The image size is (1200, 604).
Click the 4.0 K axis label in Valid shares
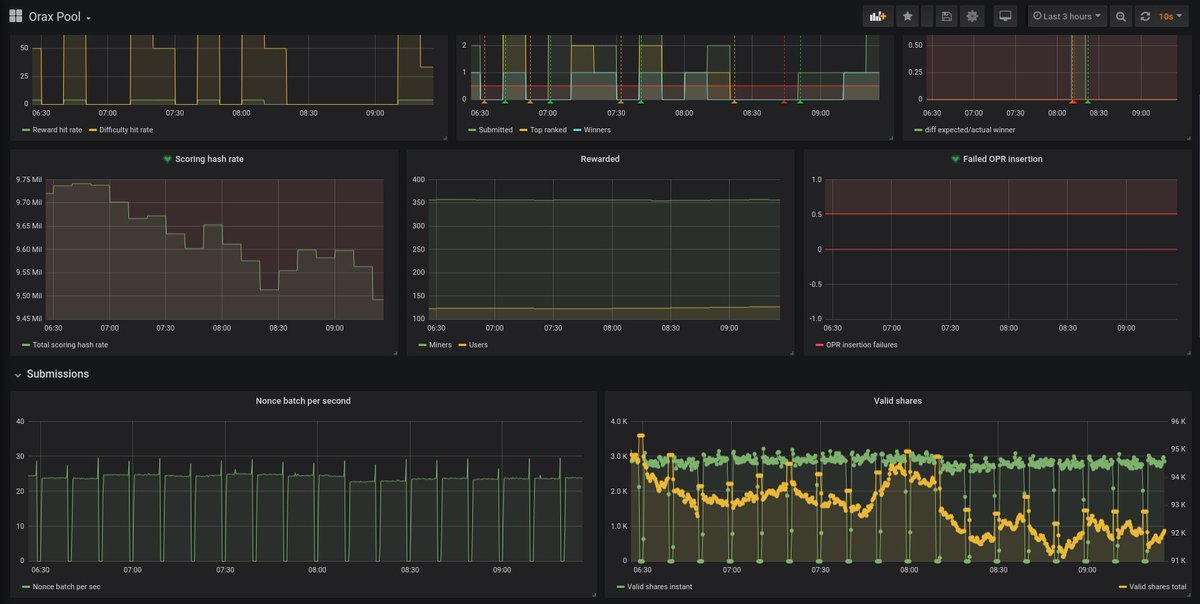pos(617,421)
